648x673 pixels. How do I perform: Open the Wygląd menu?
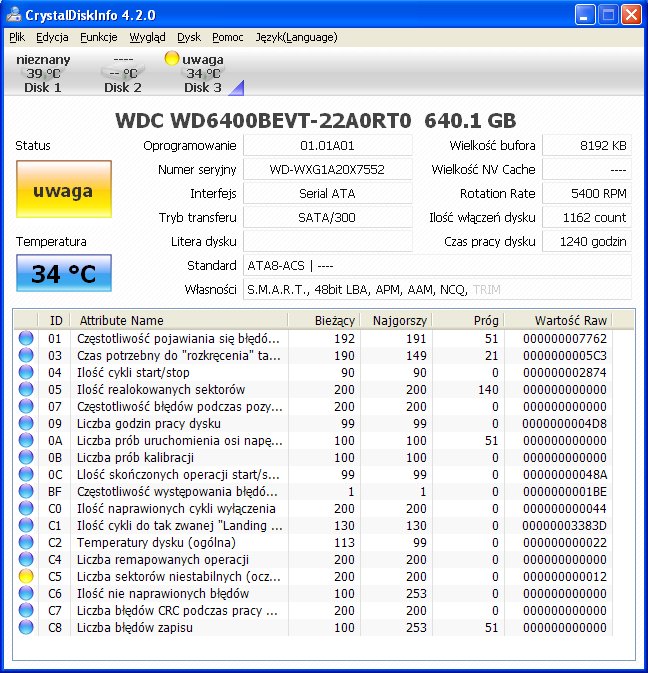click(147, 37)
